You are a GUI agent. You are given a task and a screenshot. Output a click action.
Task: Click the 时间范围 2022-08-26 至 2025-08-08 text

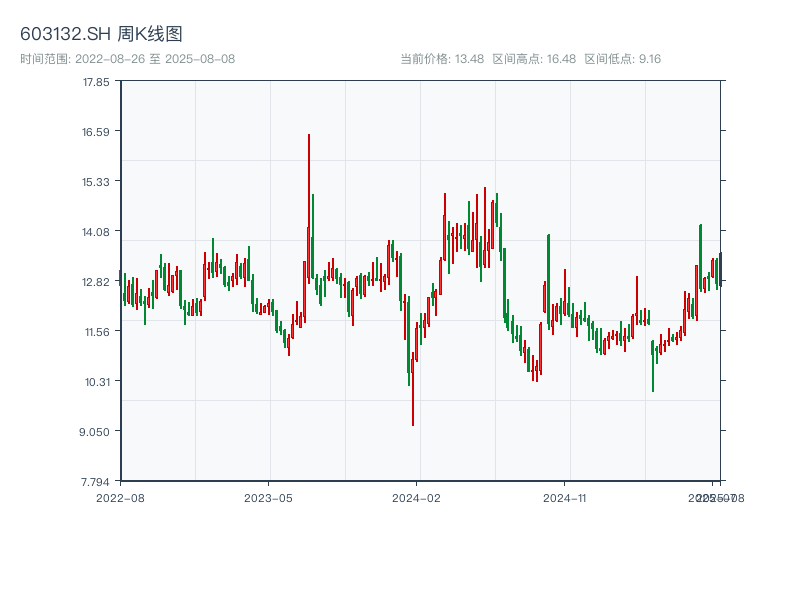click(128, 59)
